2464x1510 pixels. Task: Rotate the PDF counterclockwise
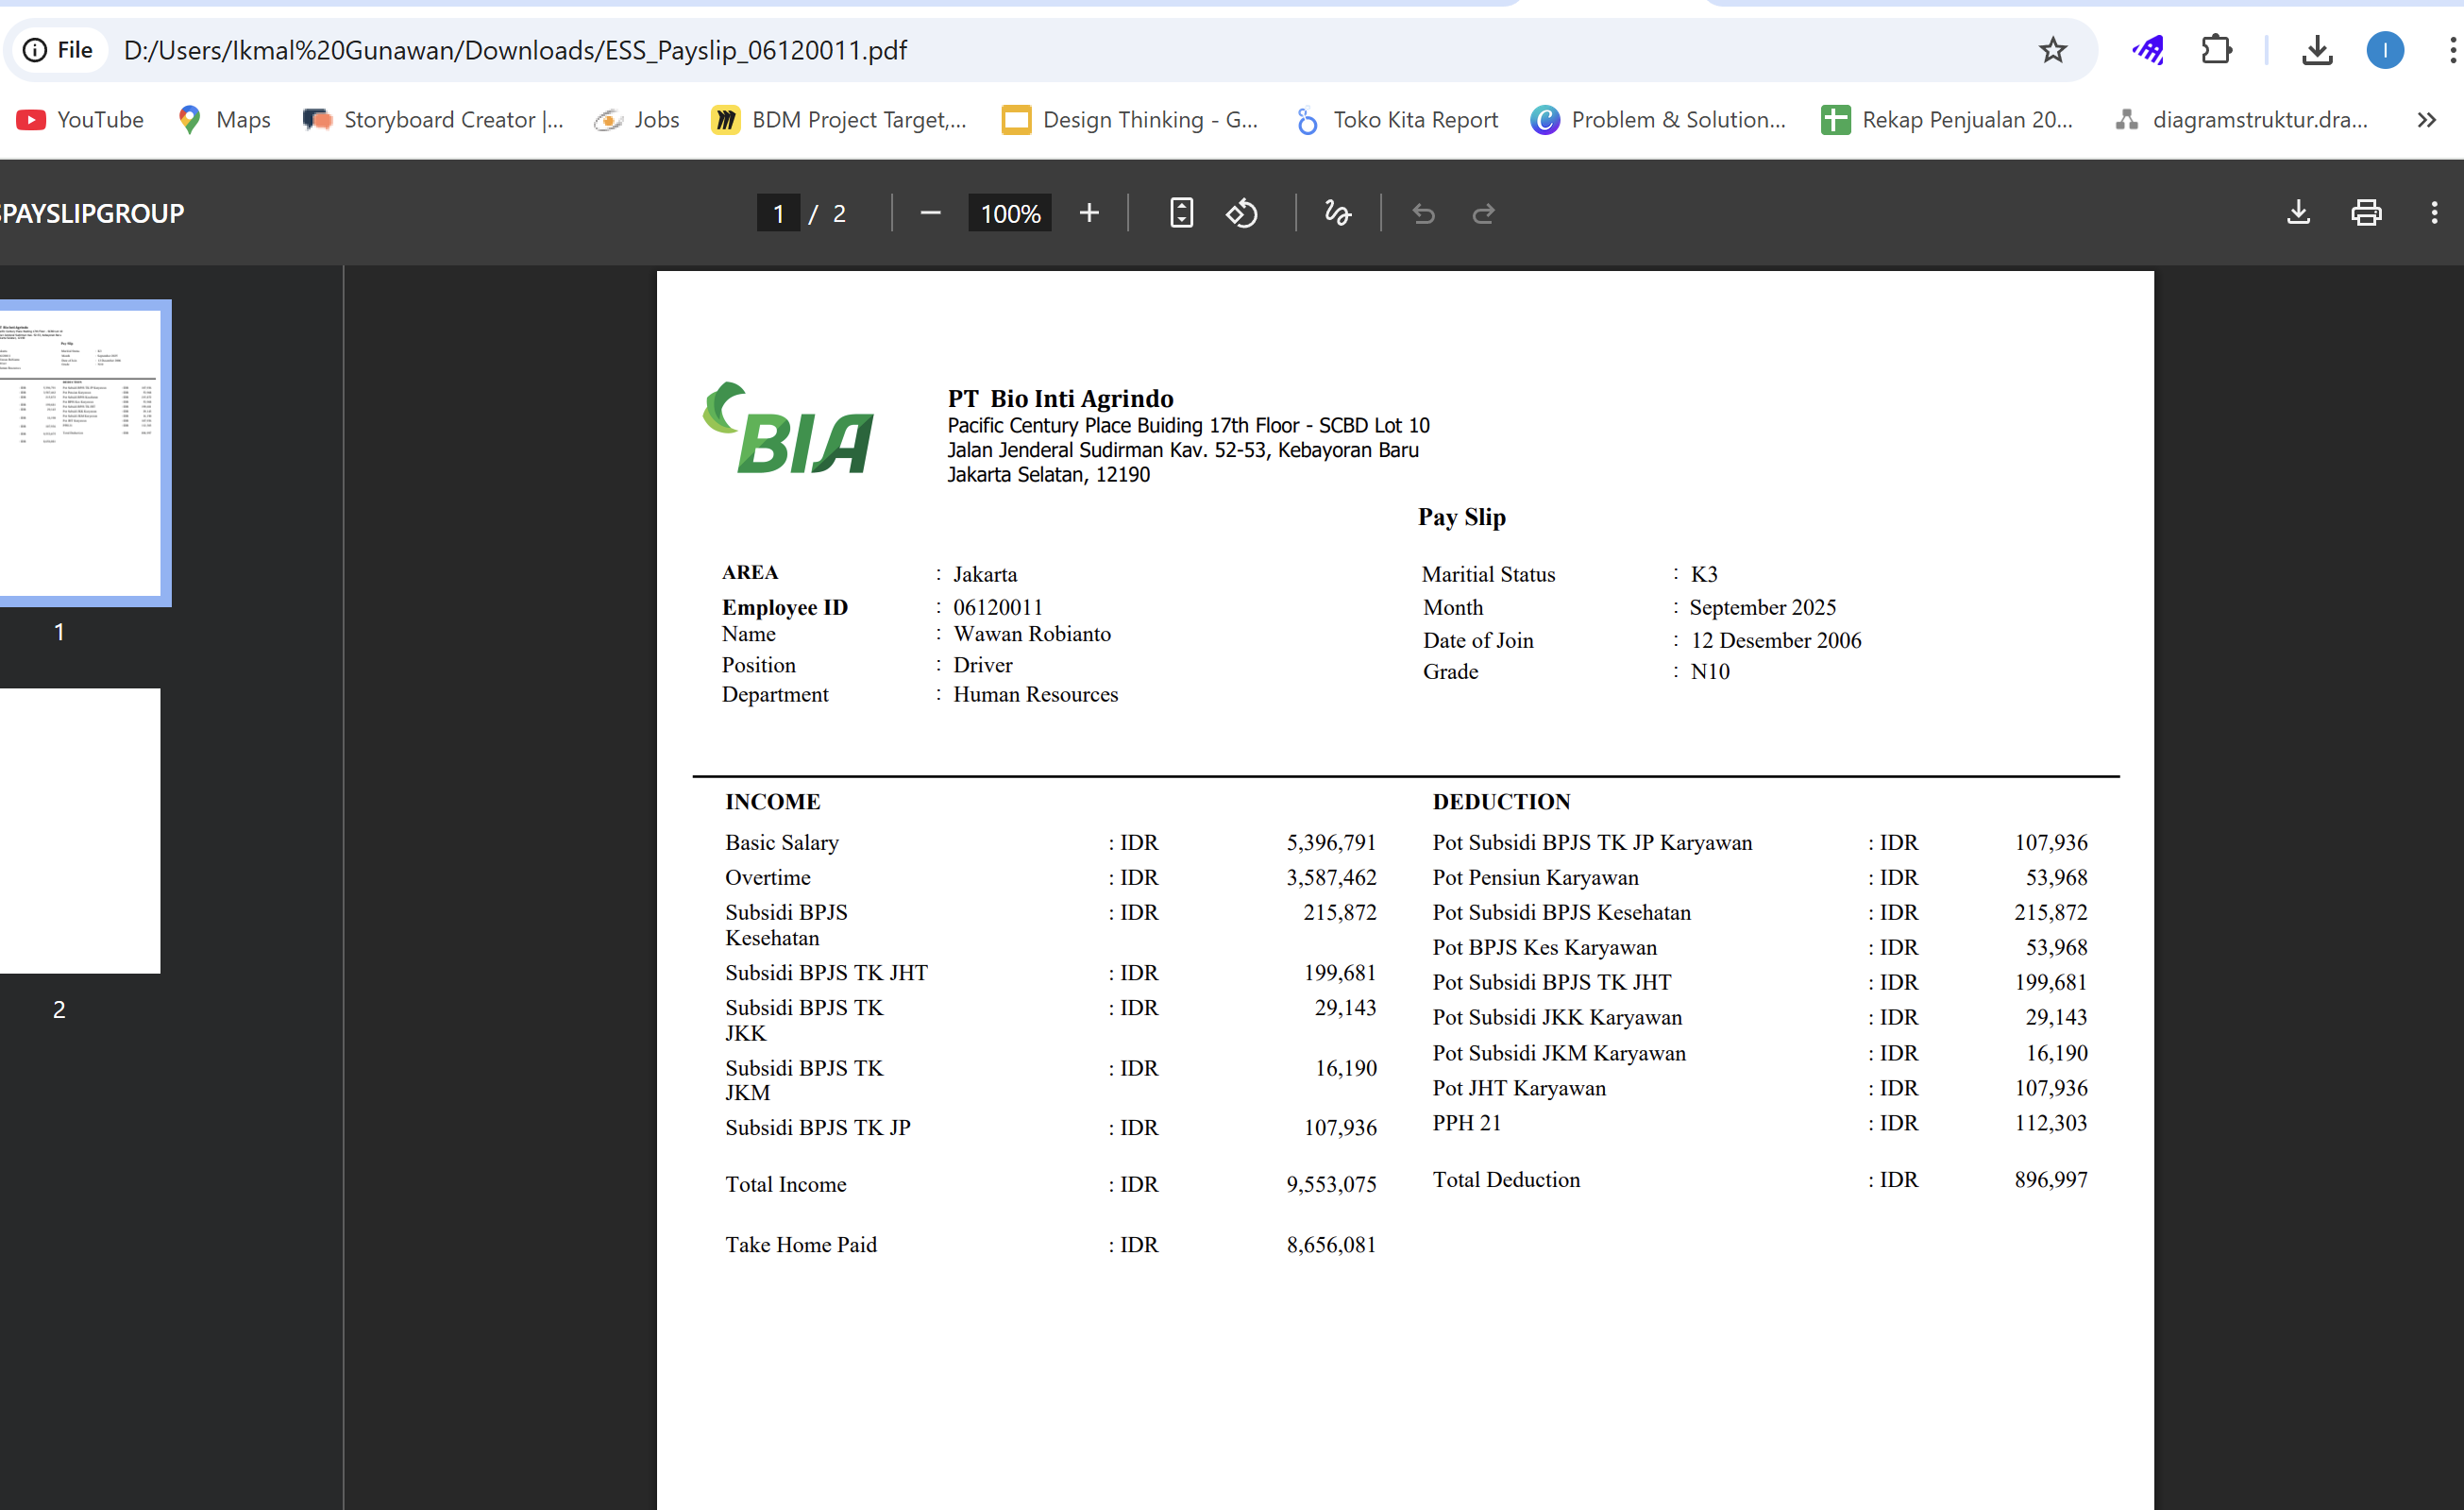point(1242,213)
